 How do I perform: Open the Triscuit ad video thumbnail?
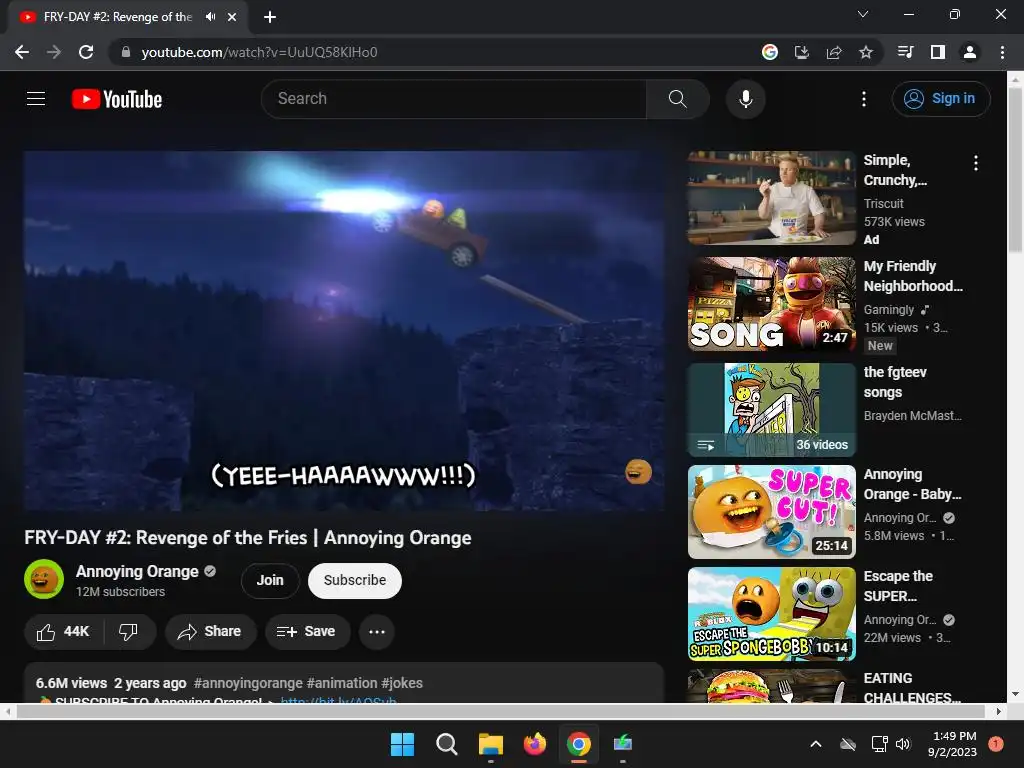coord(771,198)
